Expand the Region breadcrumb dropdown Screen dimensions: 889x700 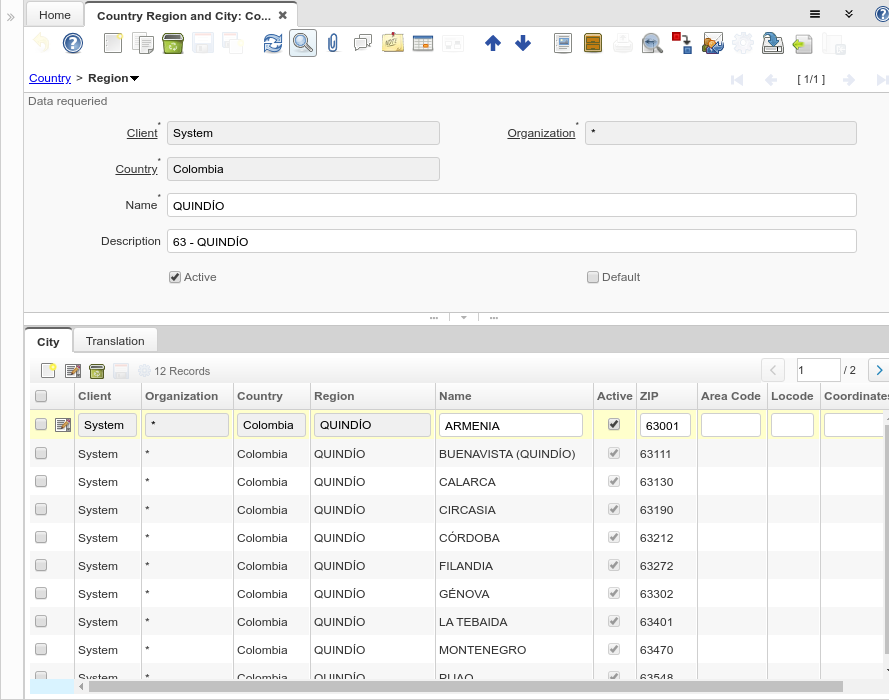tap(134, 78)
